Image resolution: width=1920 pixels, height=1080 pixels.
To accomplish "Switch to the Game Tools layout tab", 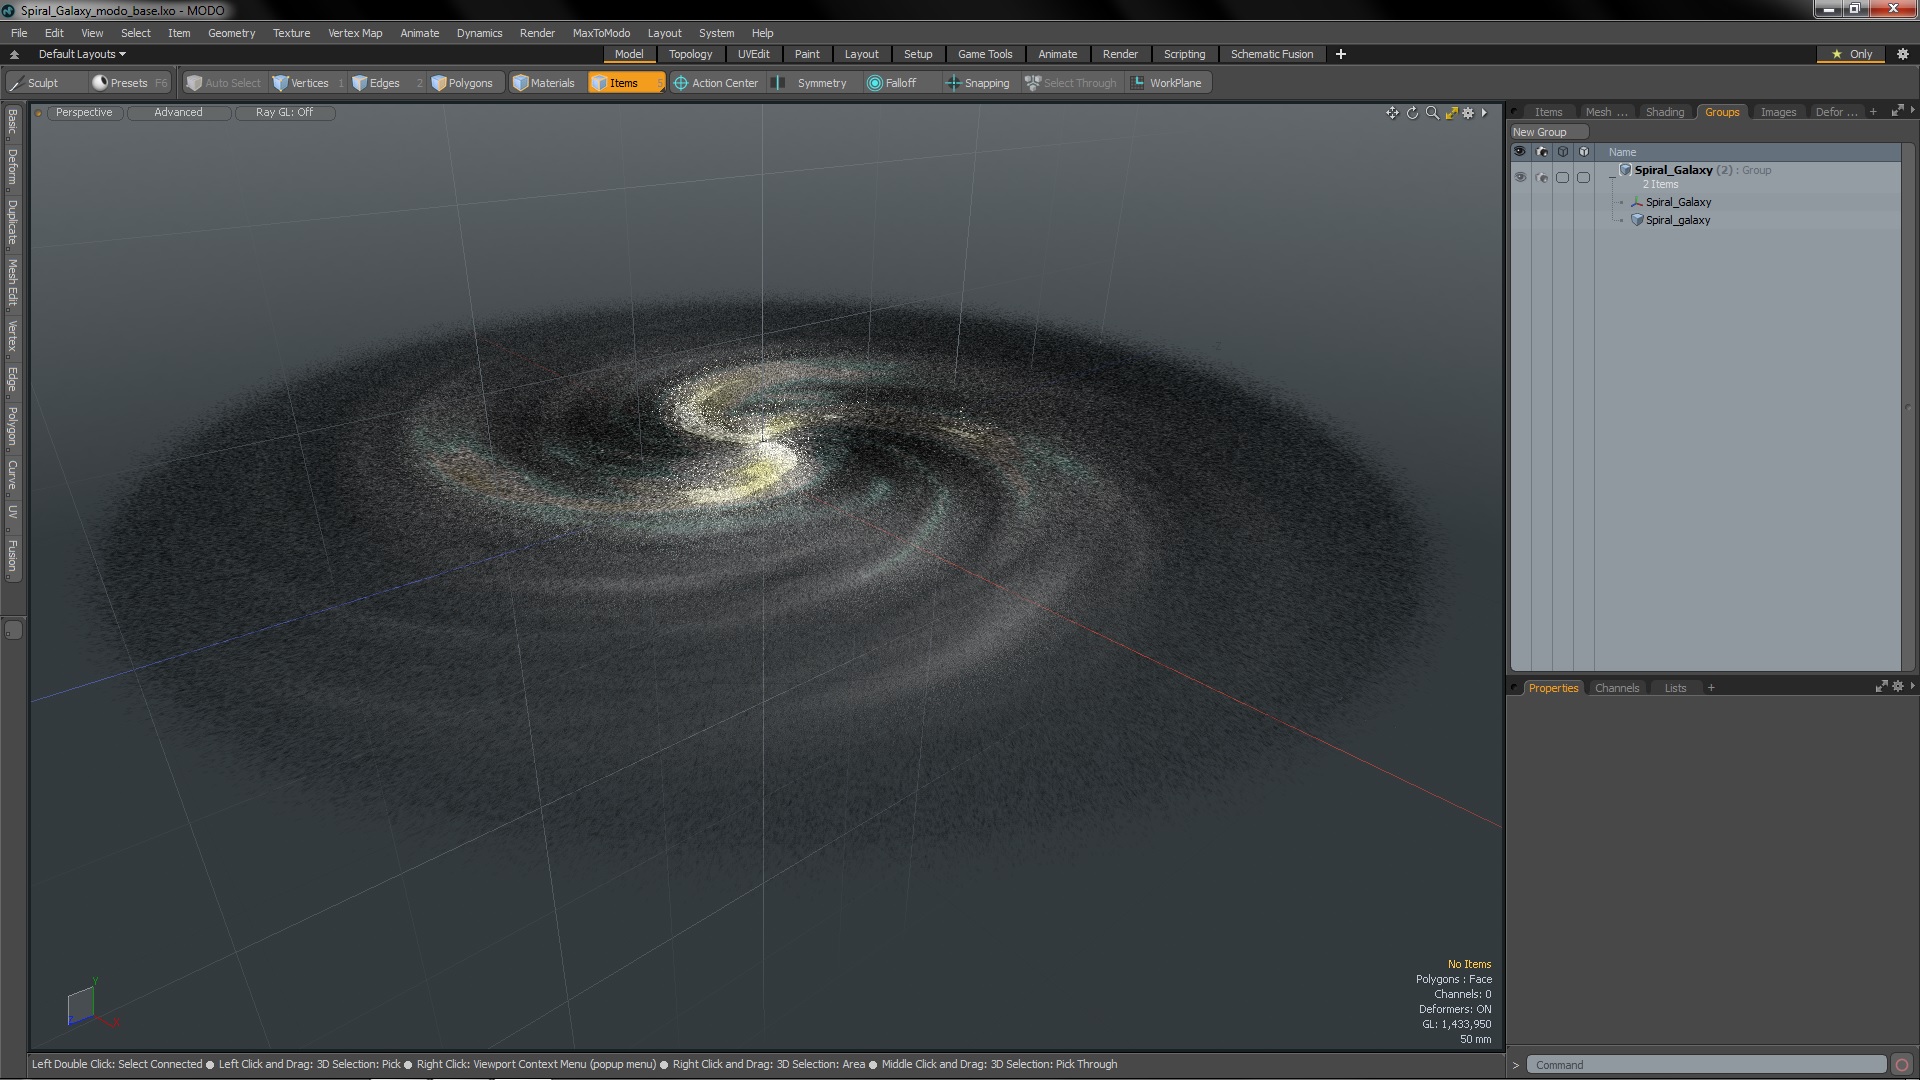I will coord(984,54).
